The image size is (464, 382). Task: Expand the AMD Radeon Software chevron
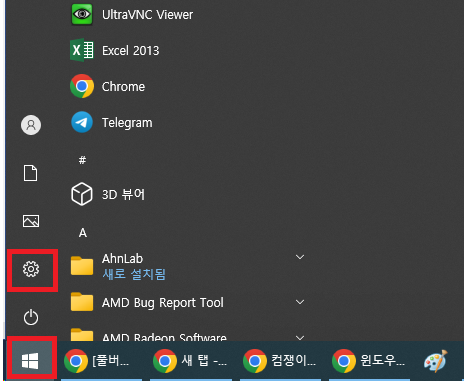coord(300,338)
